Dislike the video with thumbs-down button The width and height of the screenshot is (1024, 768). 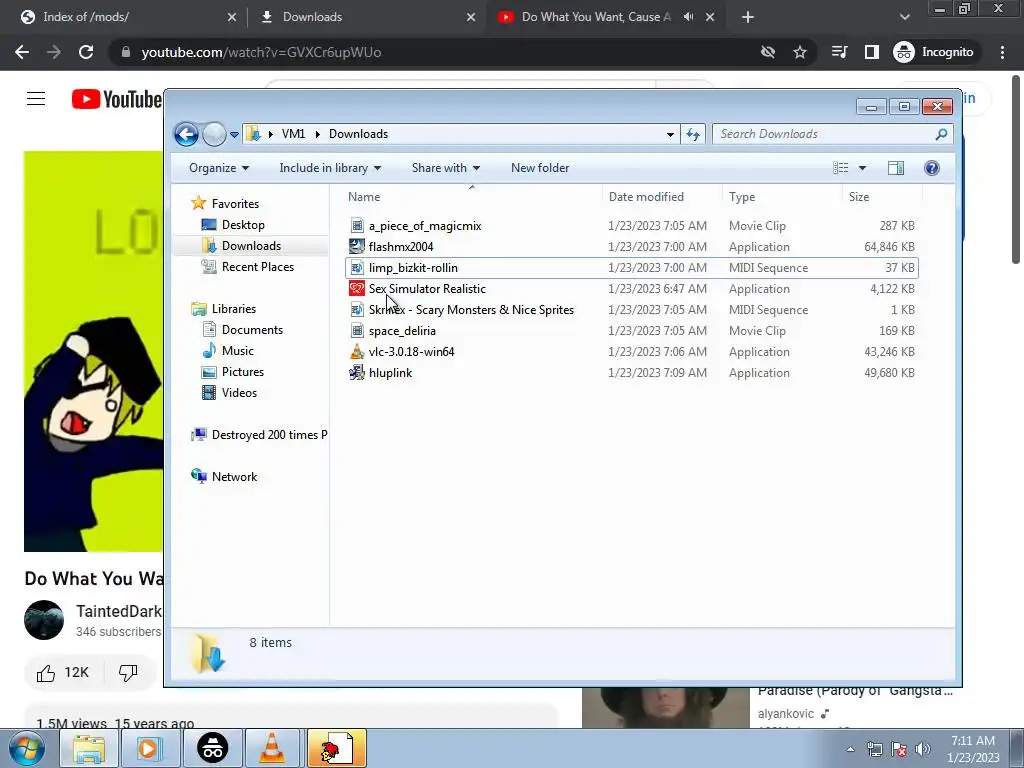click(x=128, y=673)
